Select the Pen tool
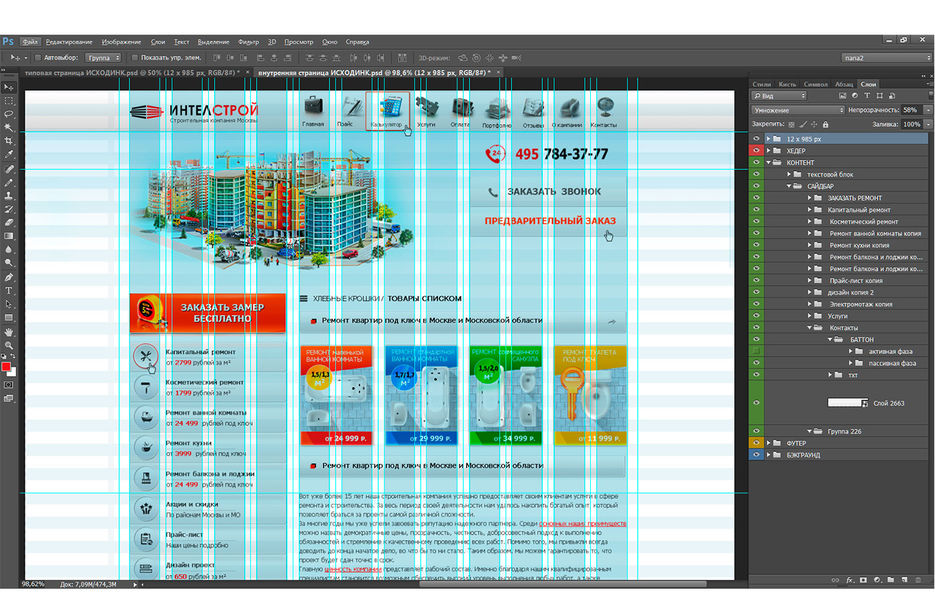Image resolution: width=935 pixels, height=604 pixels. (x=8, y=277)
